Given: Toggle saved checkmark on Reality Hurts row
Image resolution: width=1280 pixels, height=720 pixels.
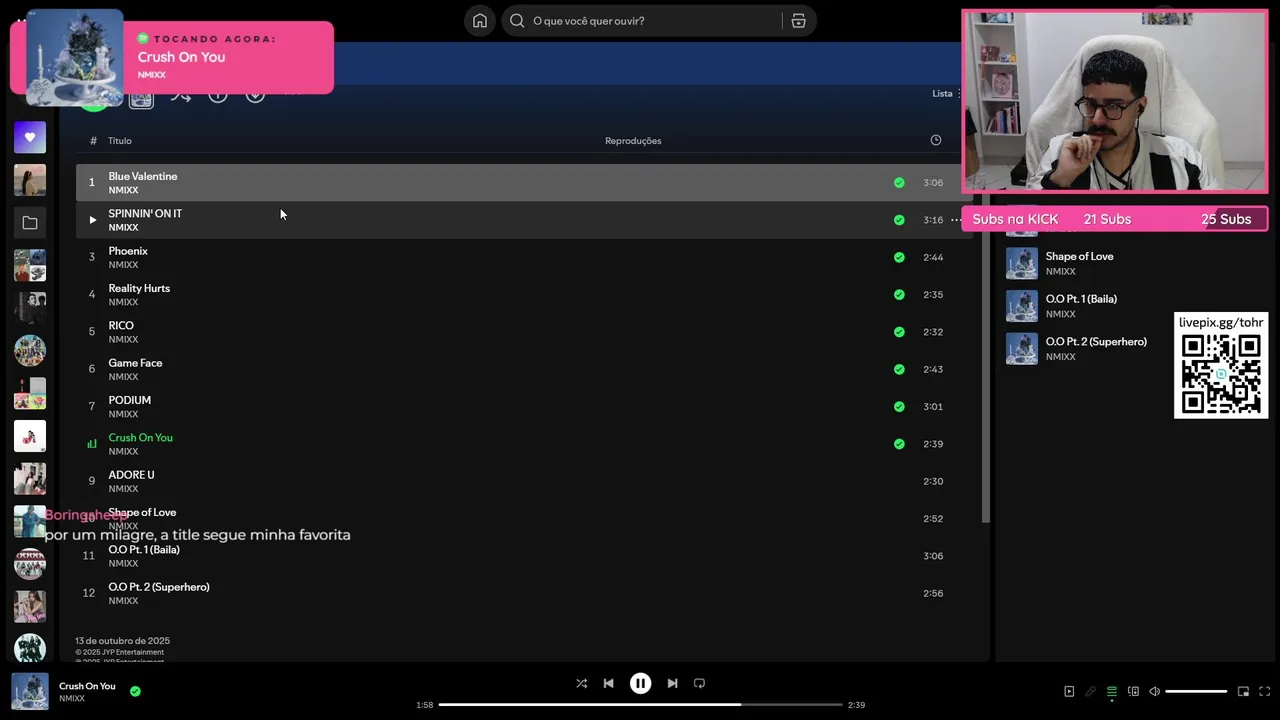Looking at the screenshot, I should point(899,295).
